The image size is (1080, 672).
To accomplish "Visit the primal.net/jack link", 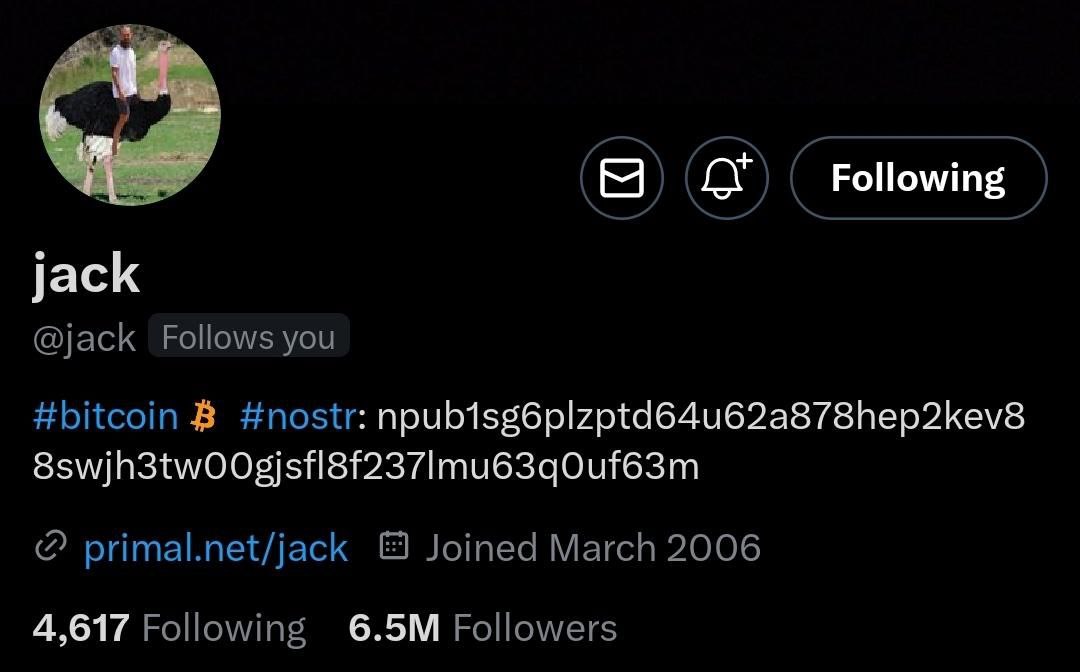I will pyautogui.click(x=216, y=548).
